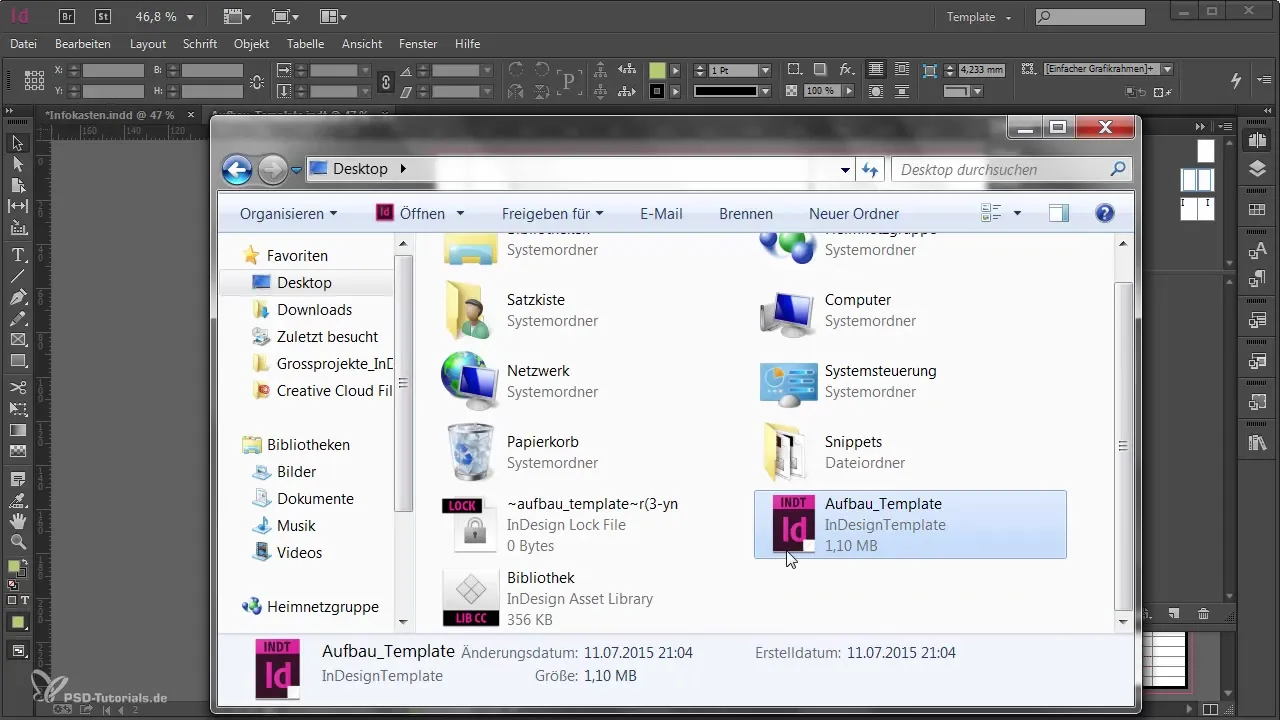Select Dokumente under Bibliotheken
The image size is (1280, 720).
click(315, 498)
